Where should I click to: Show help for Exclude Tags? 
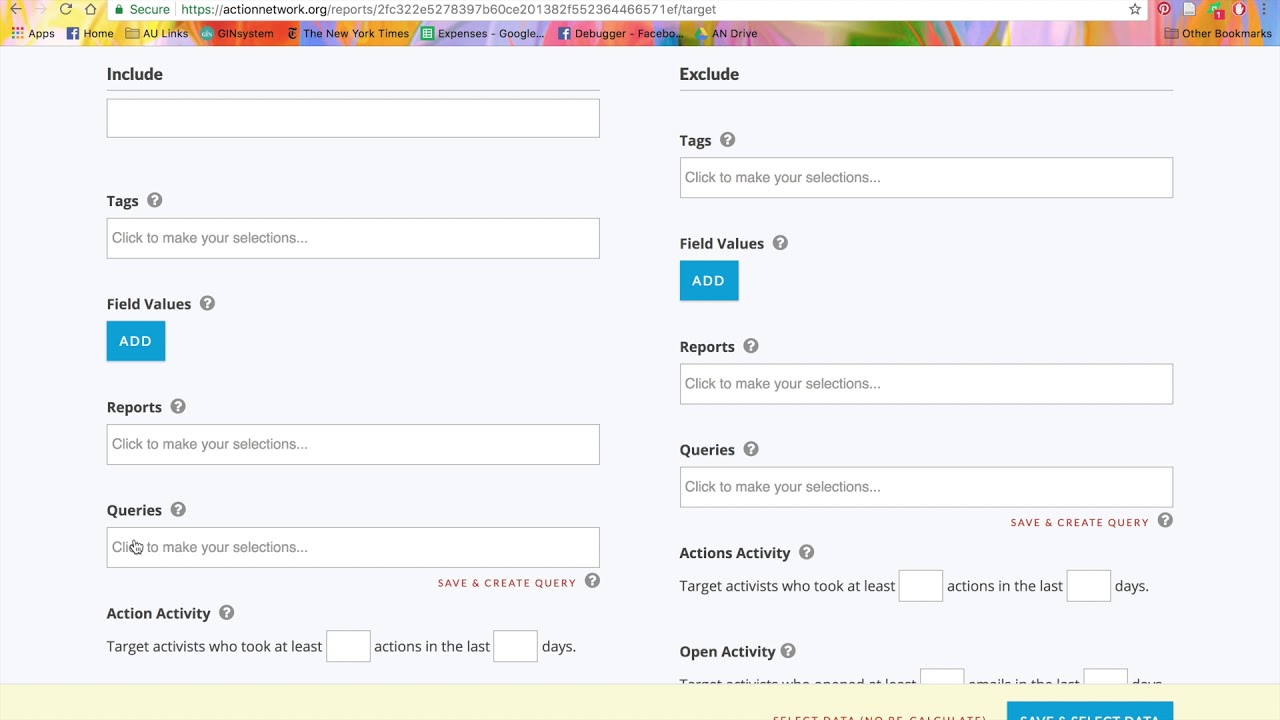pos(727,140)
